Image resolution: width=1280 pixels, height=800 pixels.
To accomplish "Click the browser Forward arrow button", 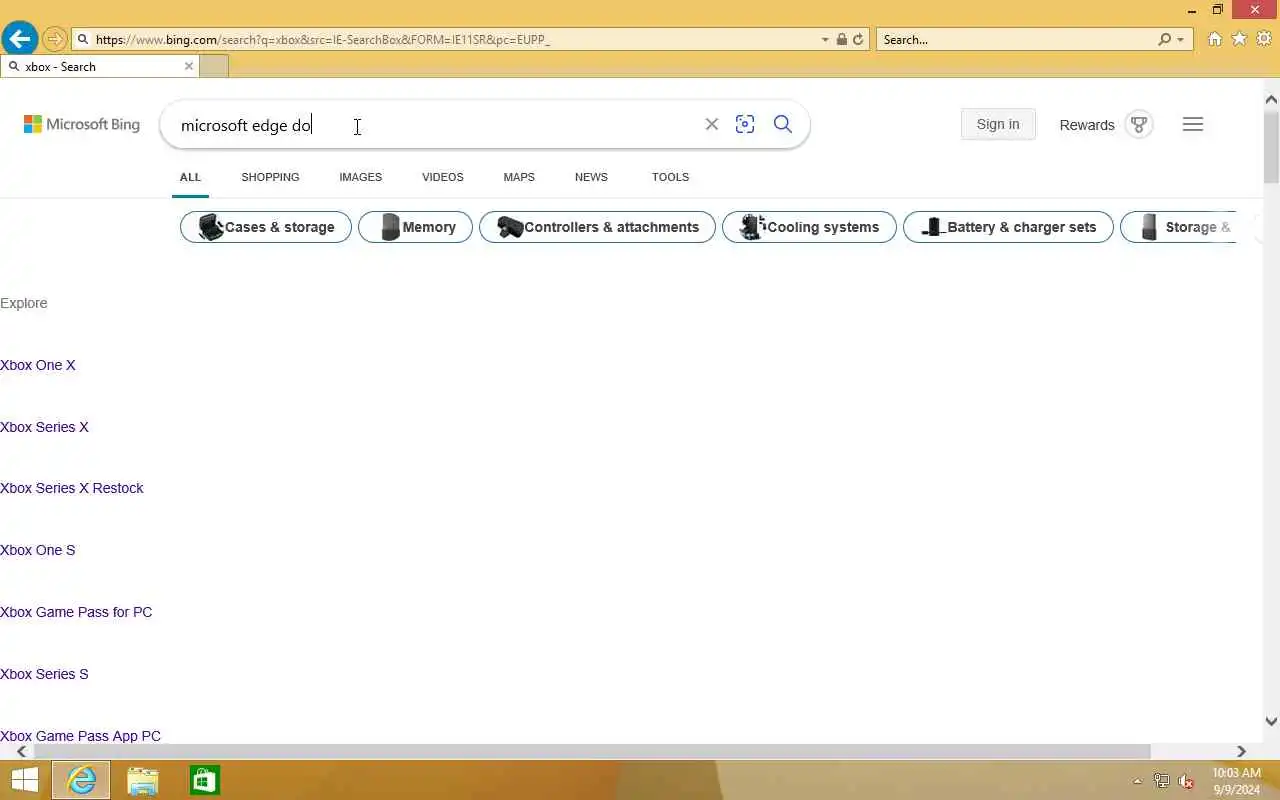I will pos(55,40).
